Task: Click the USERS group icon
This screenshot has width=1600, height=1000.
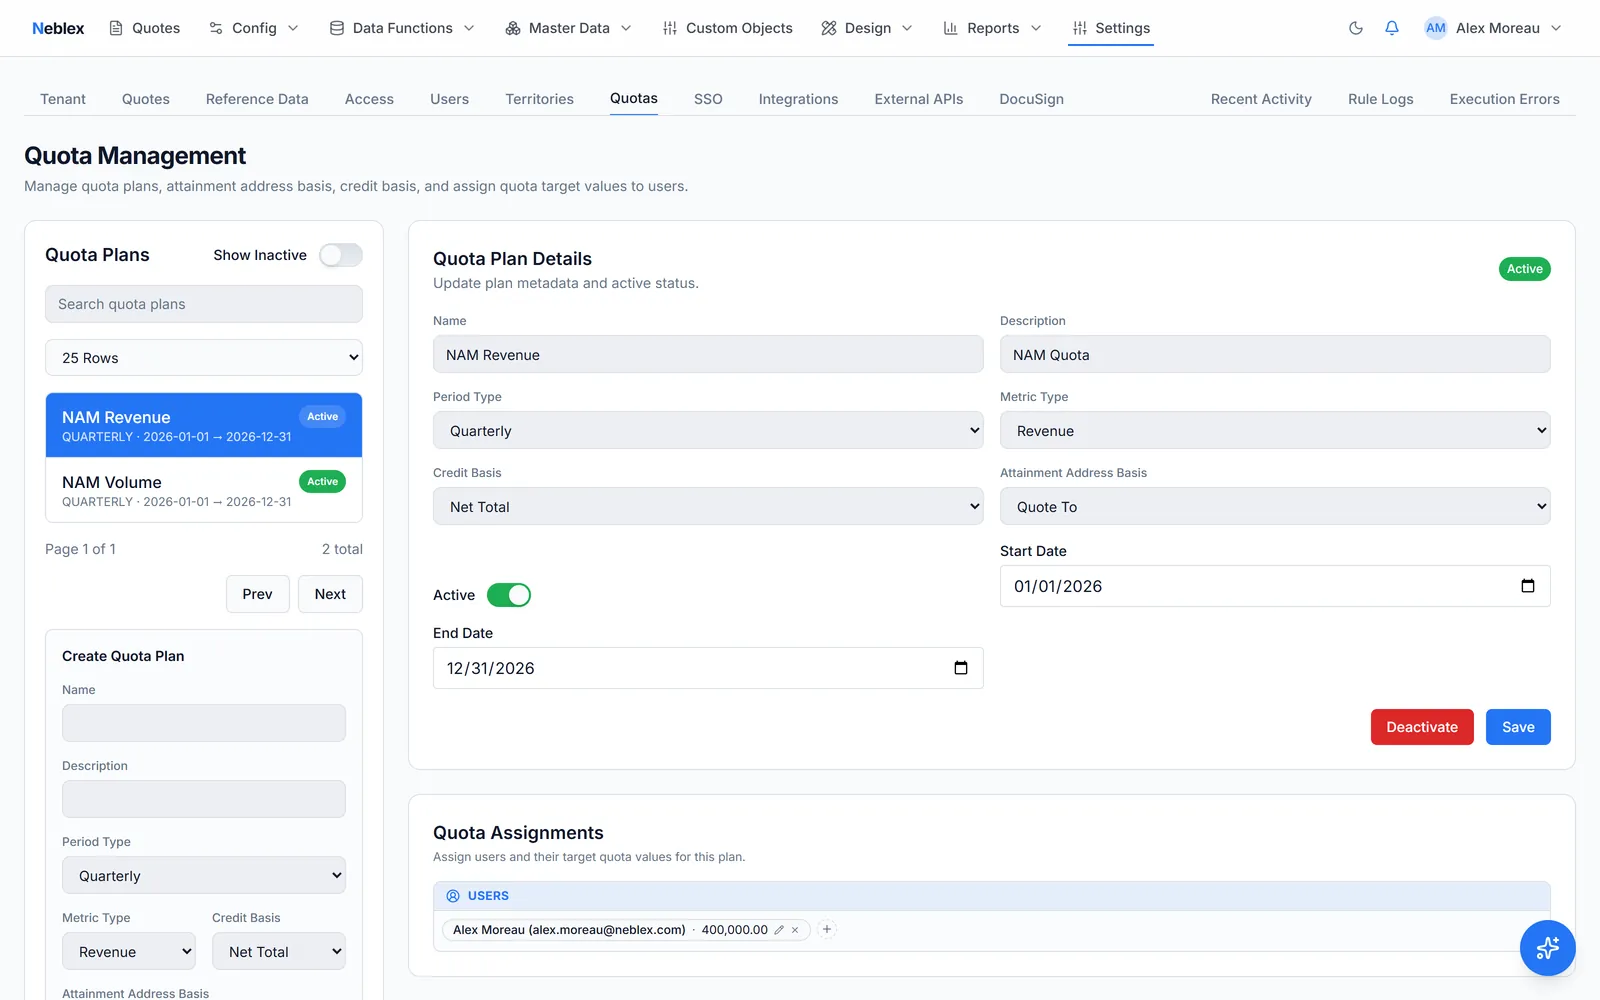Action: tap(453, 896)
